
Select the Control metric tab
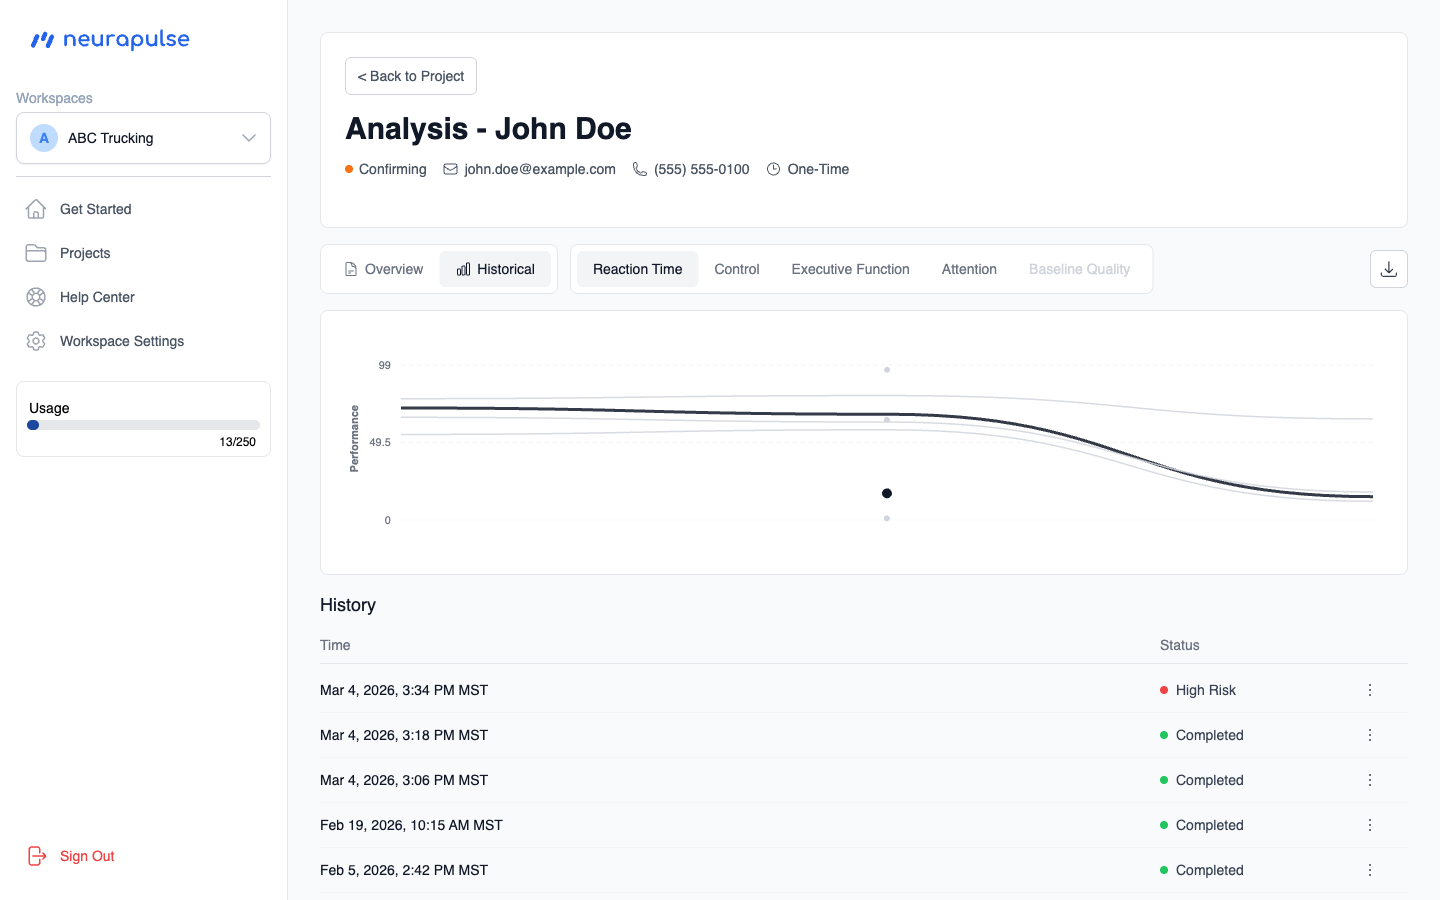pos(736,269)
